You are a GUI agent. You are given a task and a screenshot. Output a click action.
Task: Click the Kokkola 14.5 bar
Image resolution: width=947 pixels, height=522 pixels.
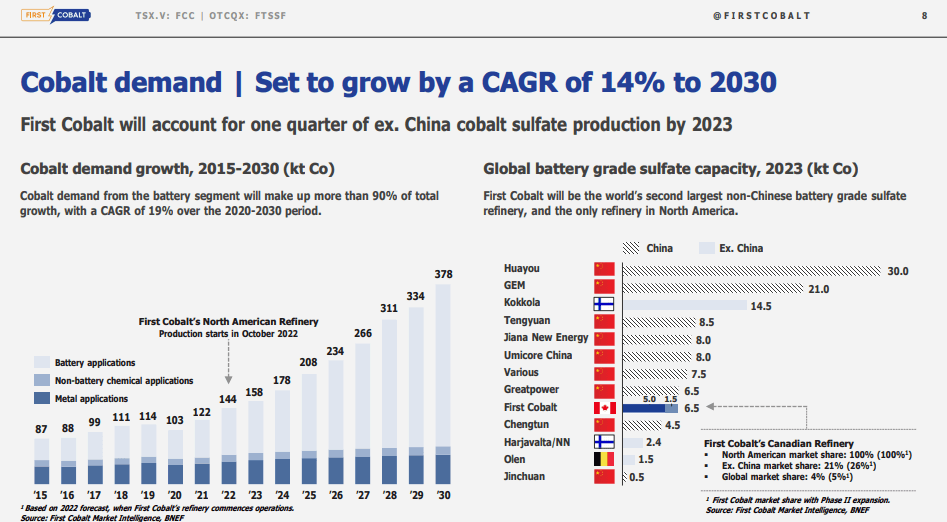tap(685, 306)
